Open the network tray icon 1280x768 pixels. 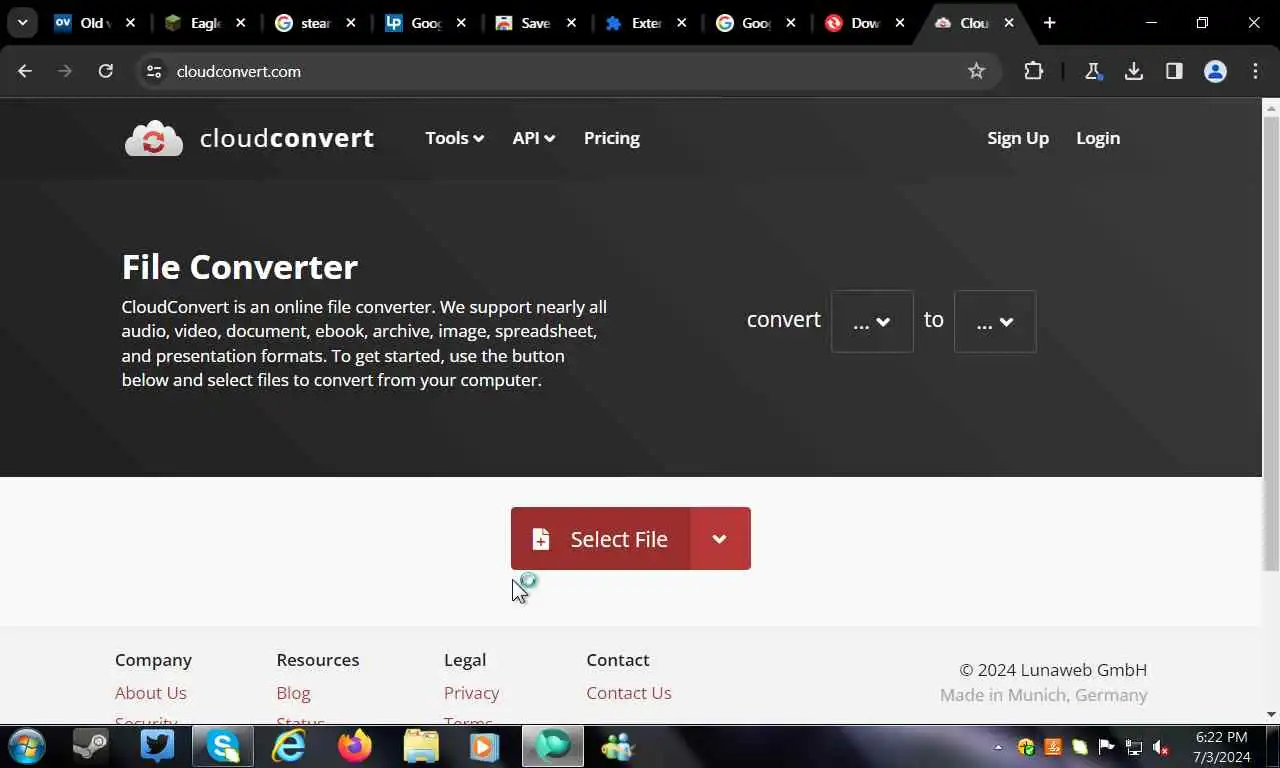point(1134,747)
